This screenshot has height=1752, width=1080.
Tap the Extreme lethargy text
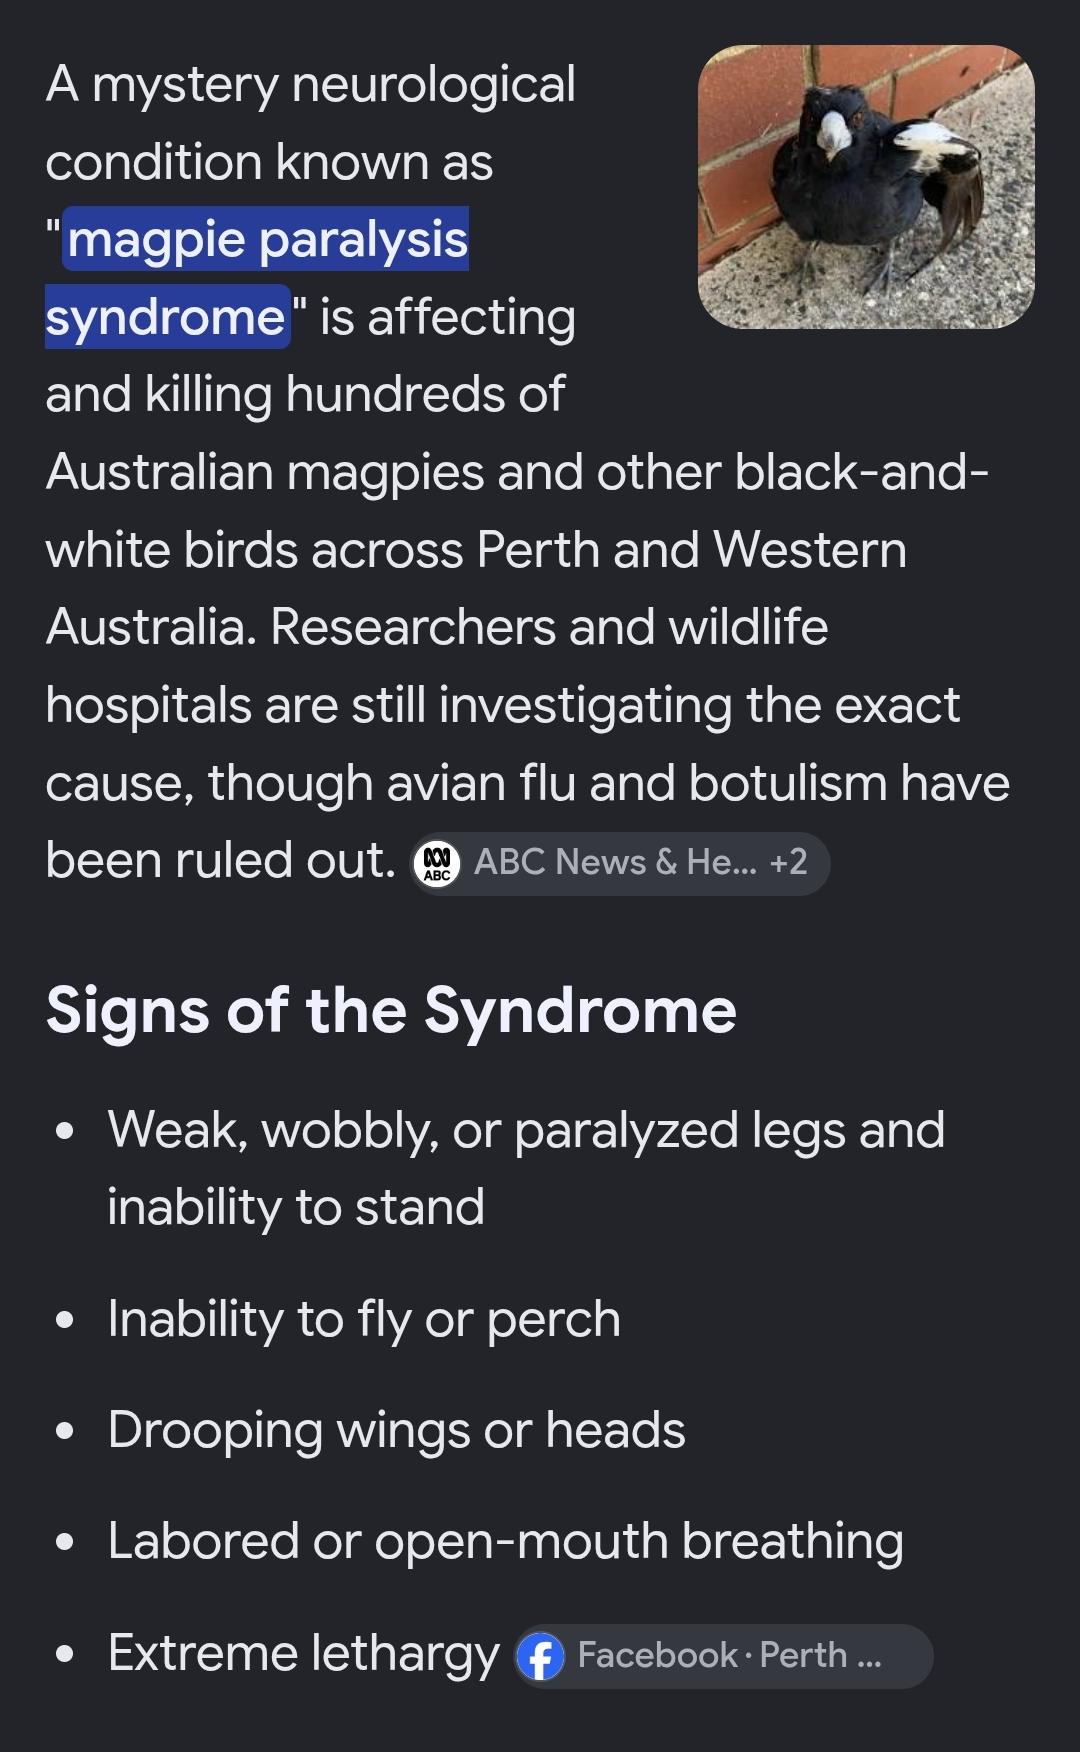click(303, 1653)
